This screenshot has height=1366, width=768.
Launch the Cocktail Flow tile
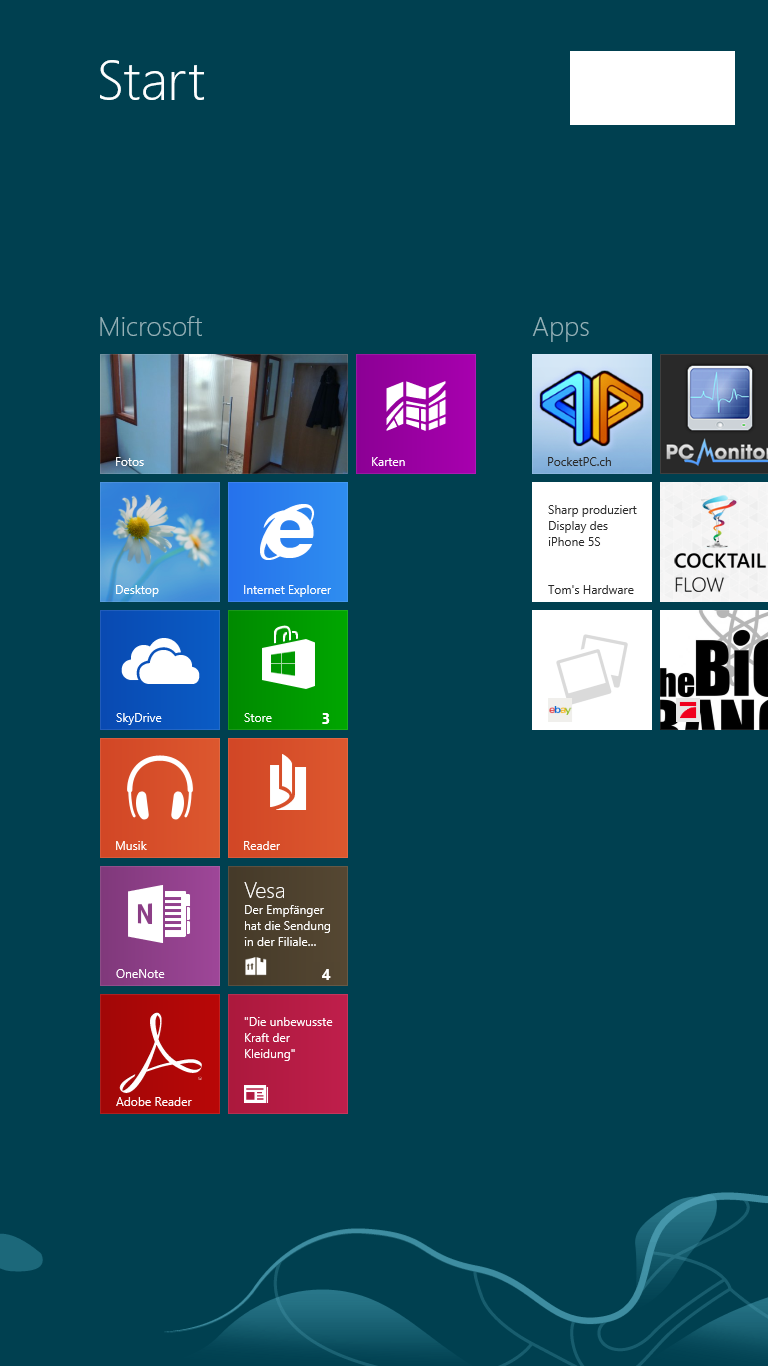714,542
